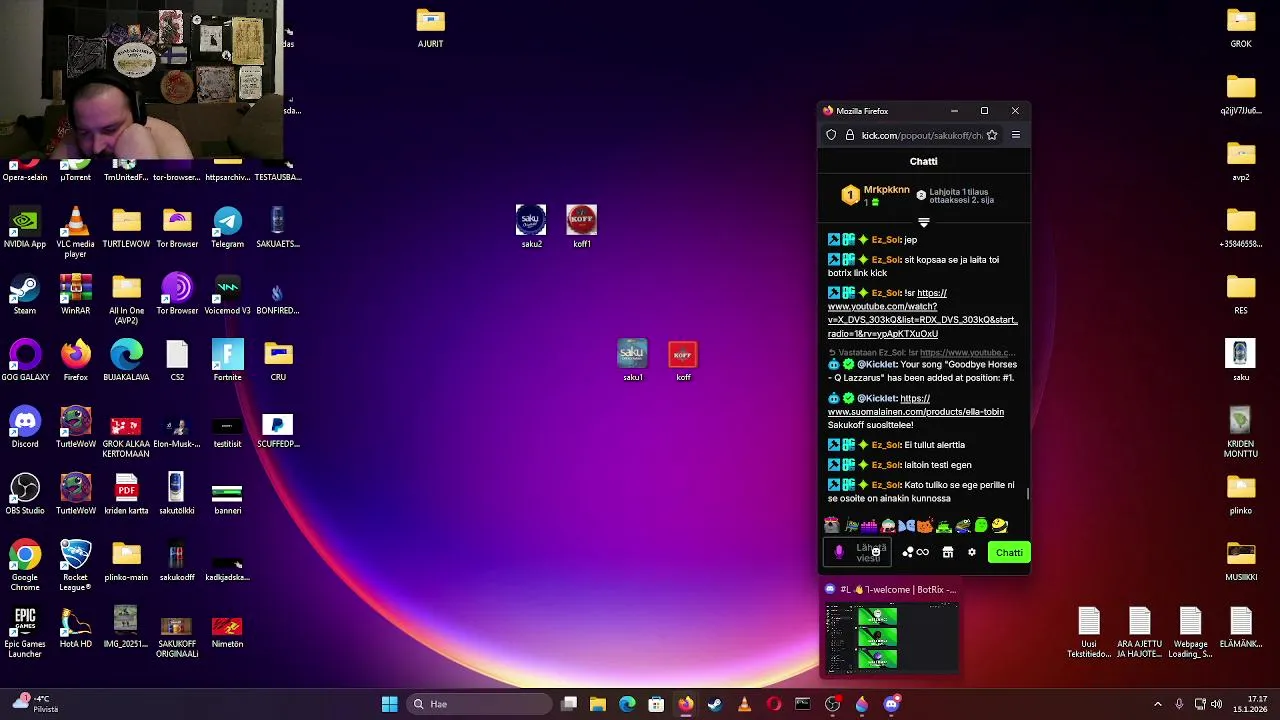Expand the leaderboard chevron under Mrkpkknn
This screenshot has width=1280, height=720.
[924, 222]
